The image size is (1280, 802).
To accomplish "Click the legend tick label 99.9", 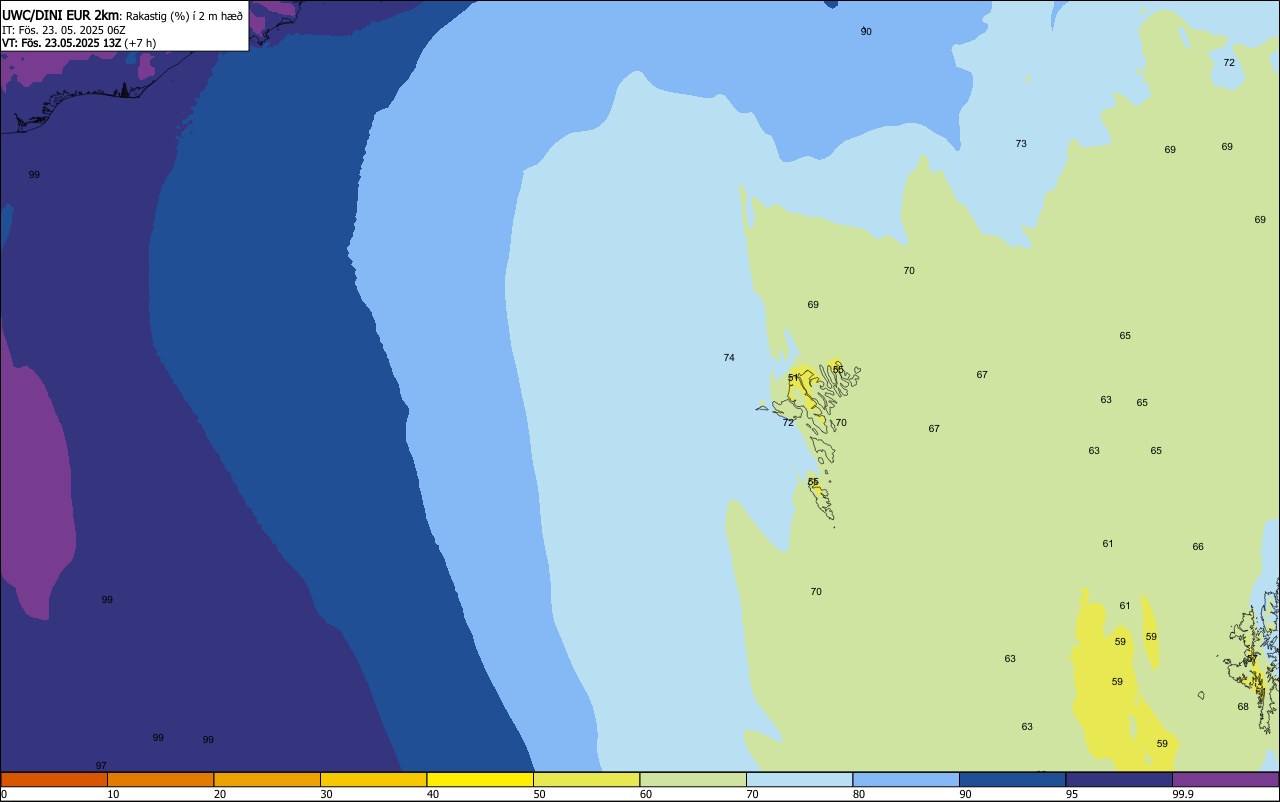I will click(x=1183, y=794).
